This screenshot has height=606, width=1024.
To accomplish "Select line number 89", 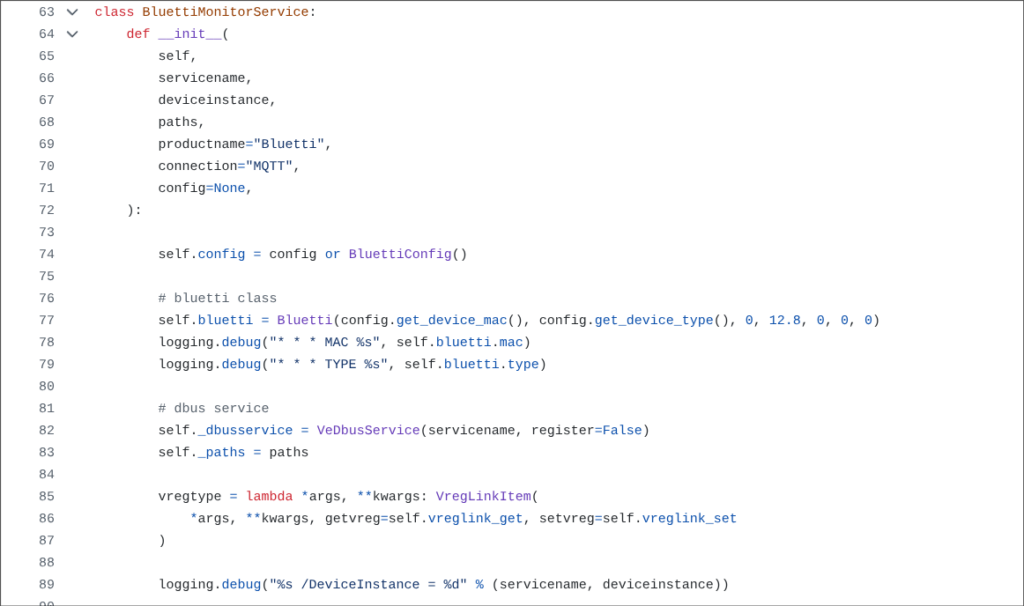I will [46, 583].
